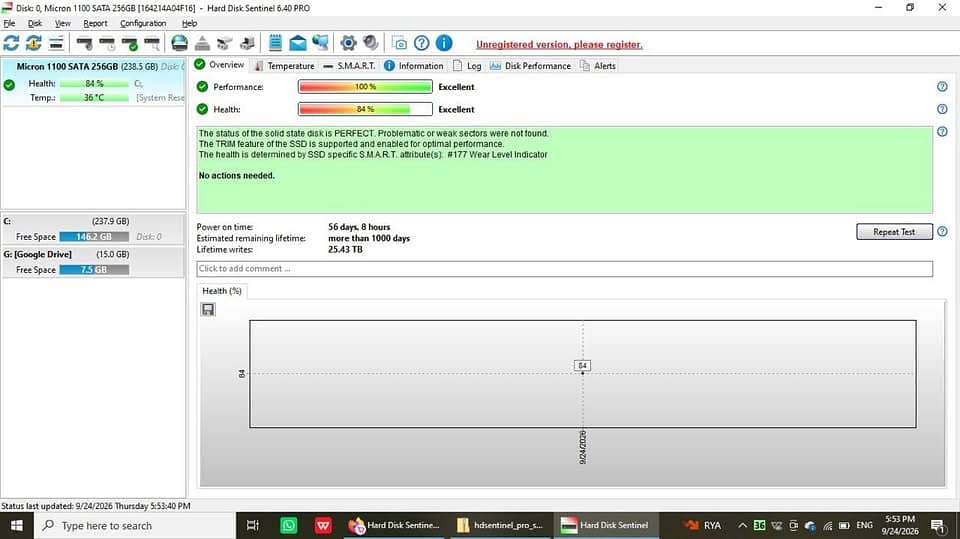
Task: Switch to the Temperature tab
Action: [285, 66]
